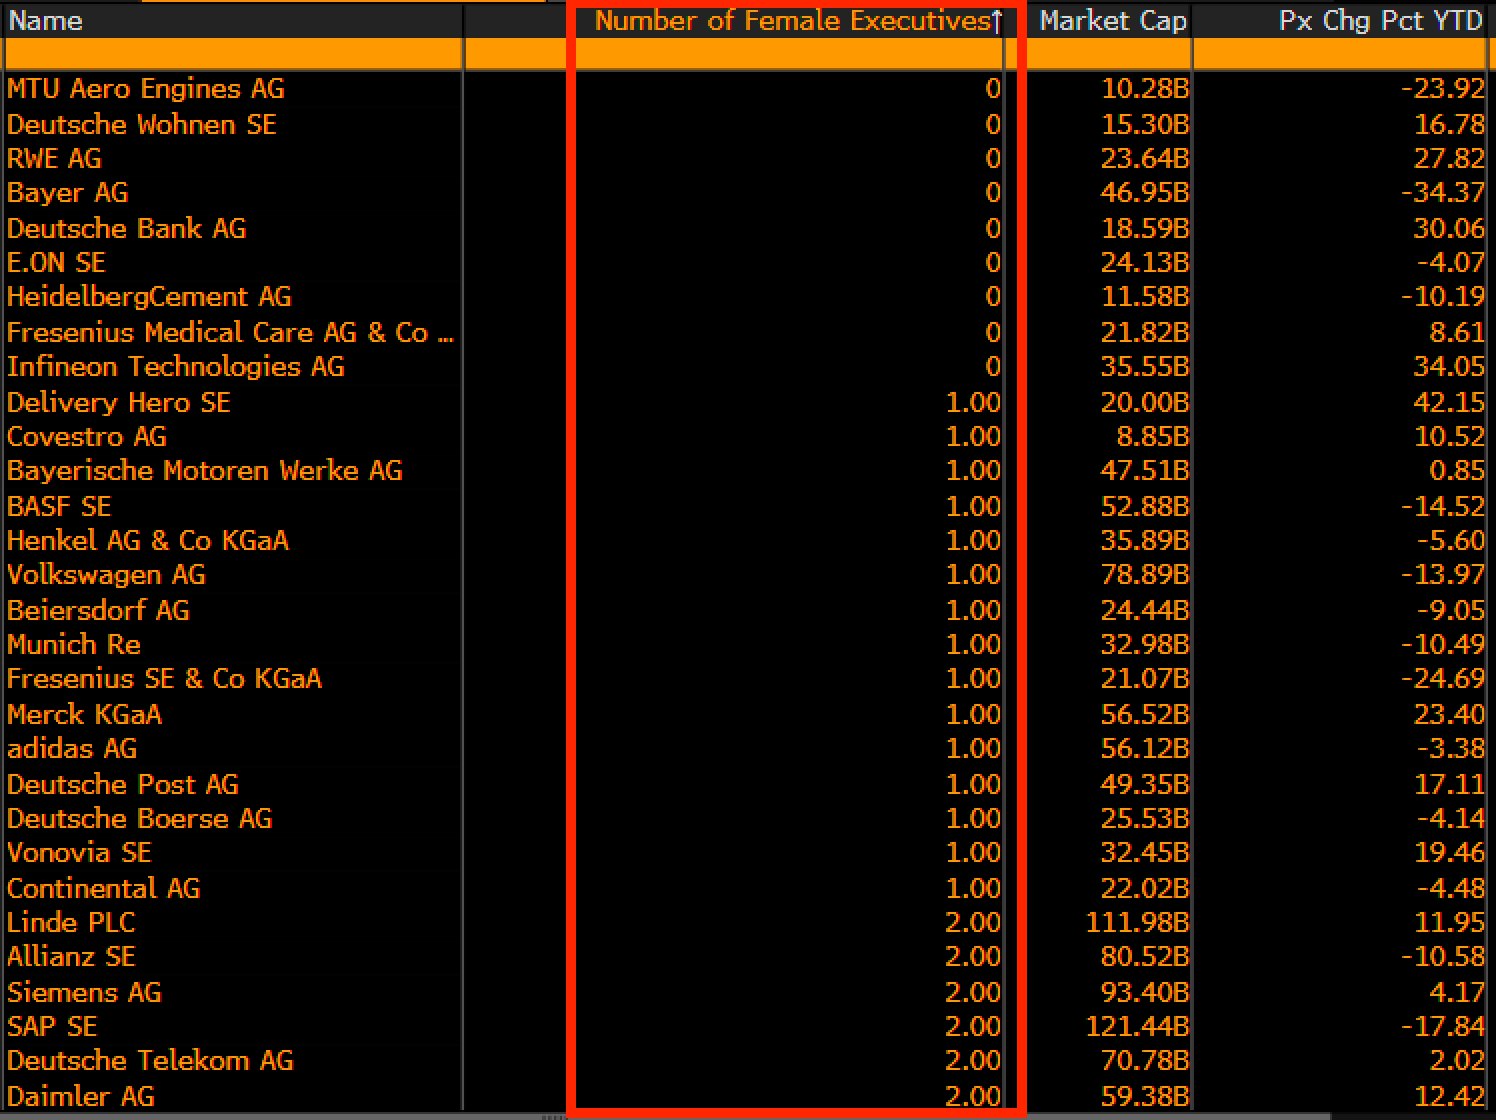Click Fresenius SE & Co KGaA
Screen dimensions: 1496x1120
coord(165,679)
